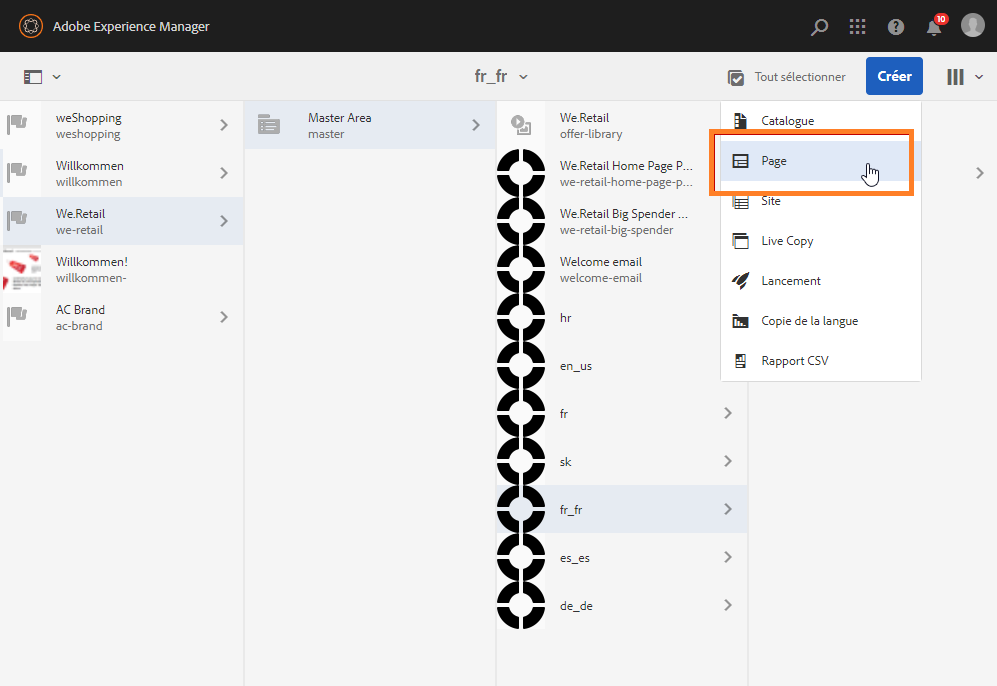
Task: Choose Site from the Créer menu
Action: [x=820, y=201]
